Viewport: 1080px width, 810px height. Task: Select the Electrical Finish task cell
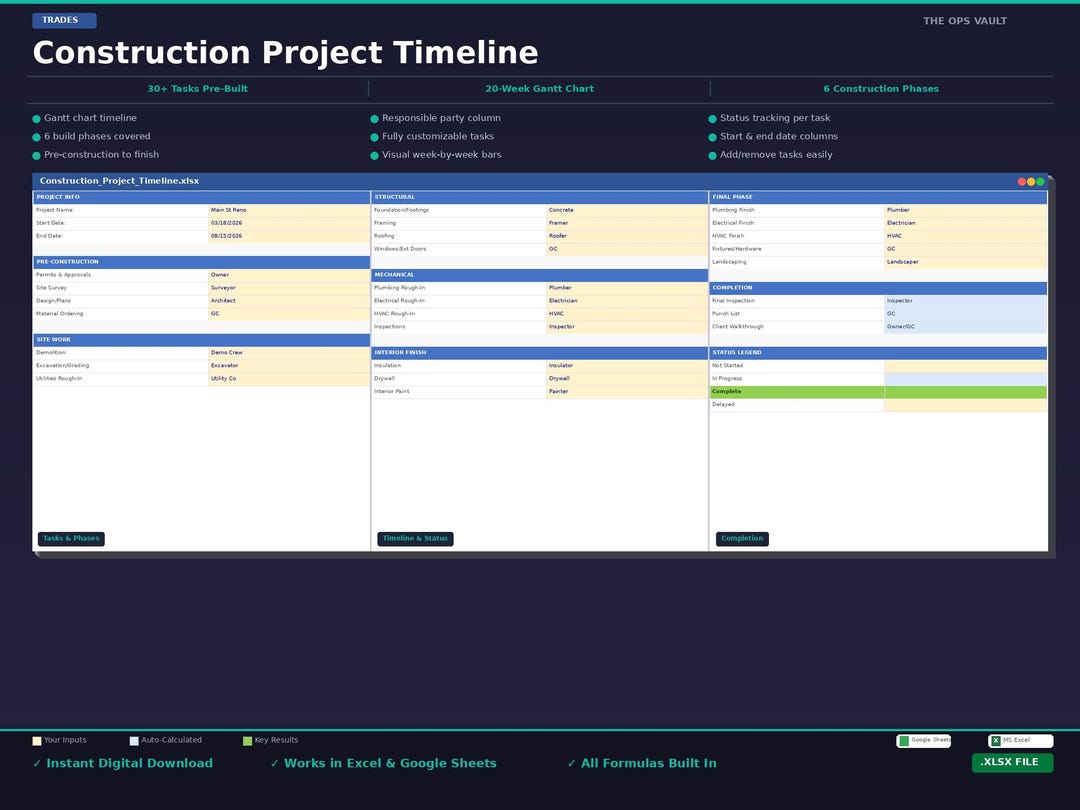(x=797, y=223)
